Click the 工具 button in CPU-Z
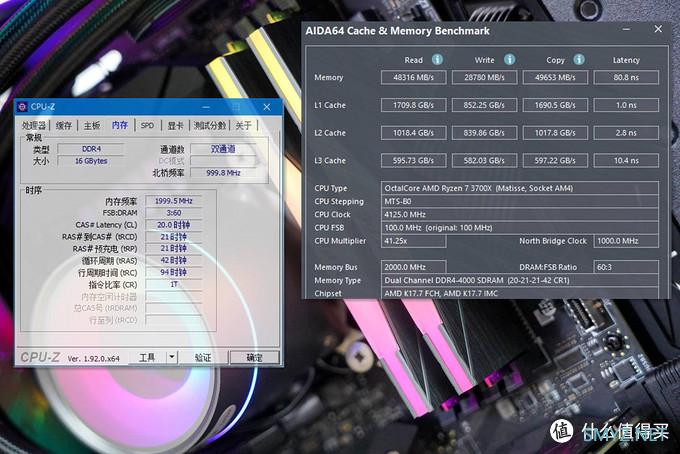680x454 pixels. [x=147, y=357]
